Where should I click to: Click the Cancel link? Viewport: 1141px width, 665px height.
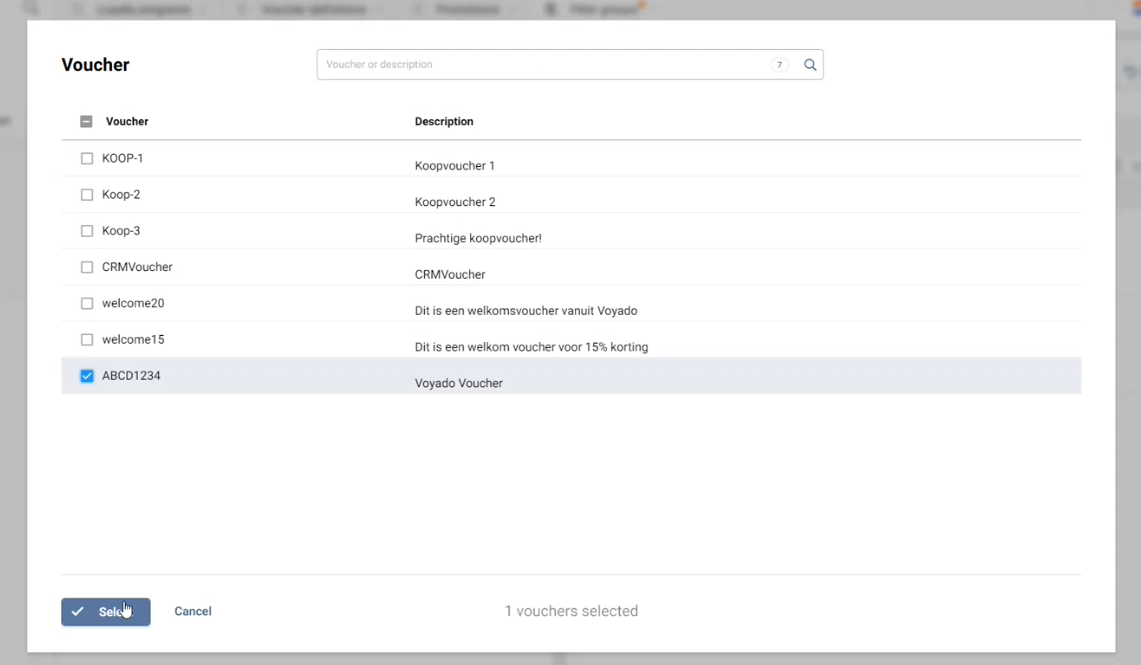(193, 611)
